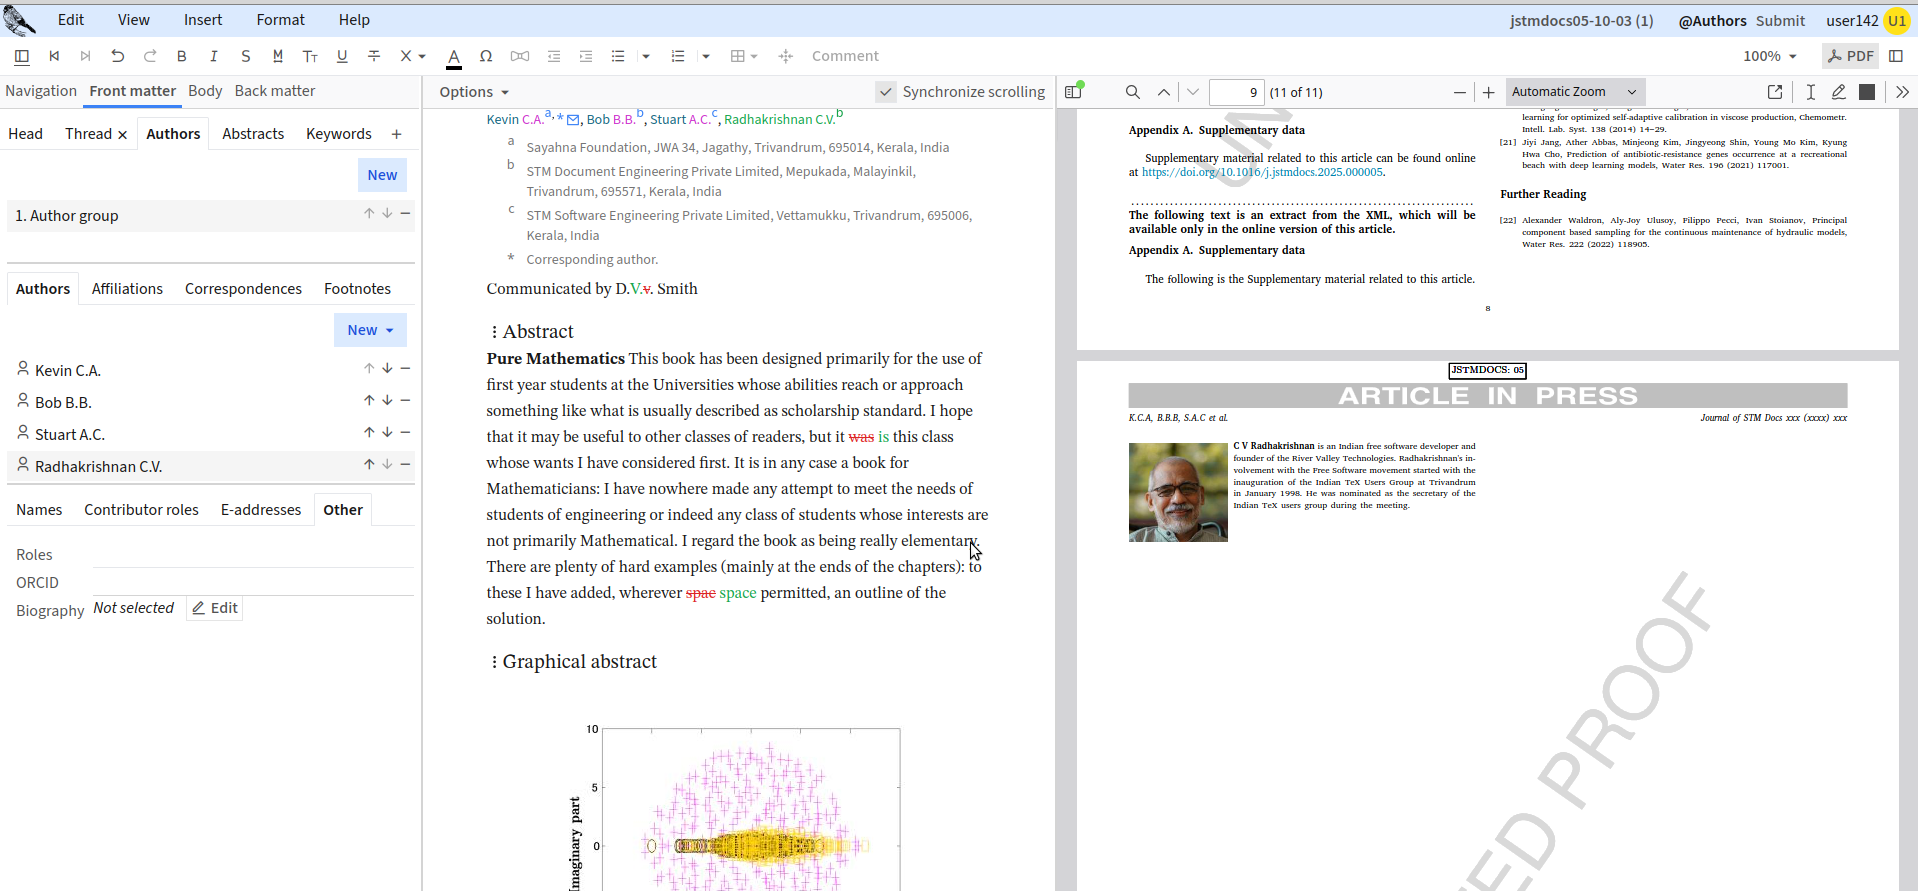Select the PDF draw pencil tool
Screen dimensions: 1918x891
coord(1838,92)
